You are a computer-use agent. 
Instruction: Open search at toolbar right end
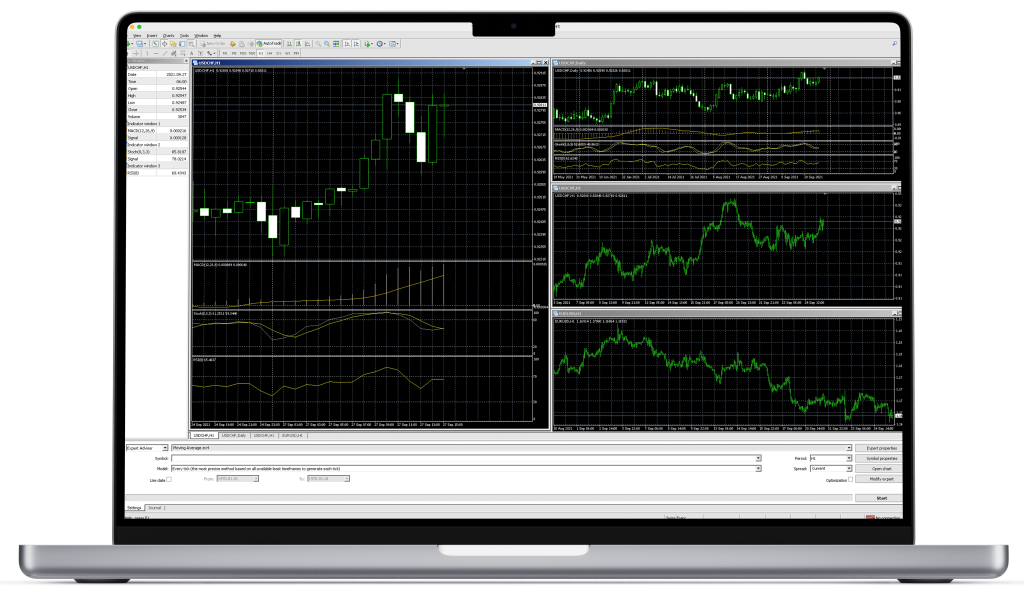point(894,44)
